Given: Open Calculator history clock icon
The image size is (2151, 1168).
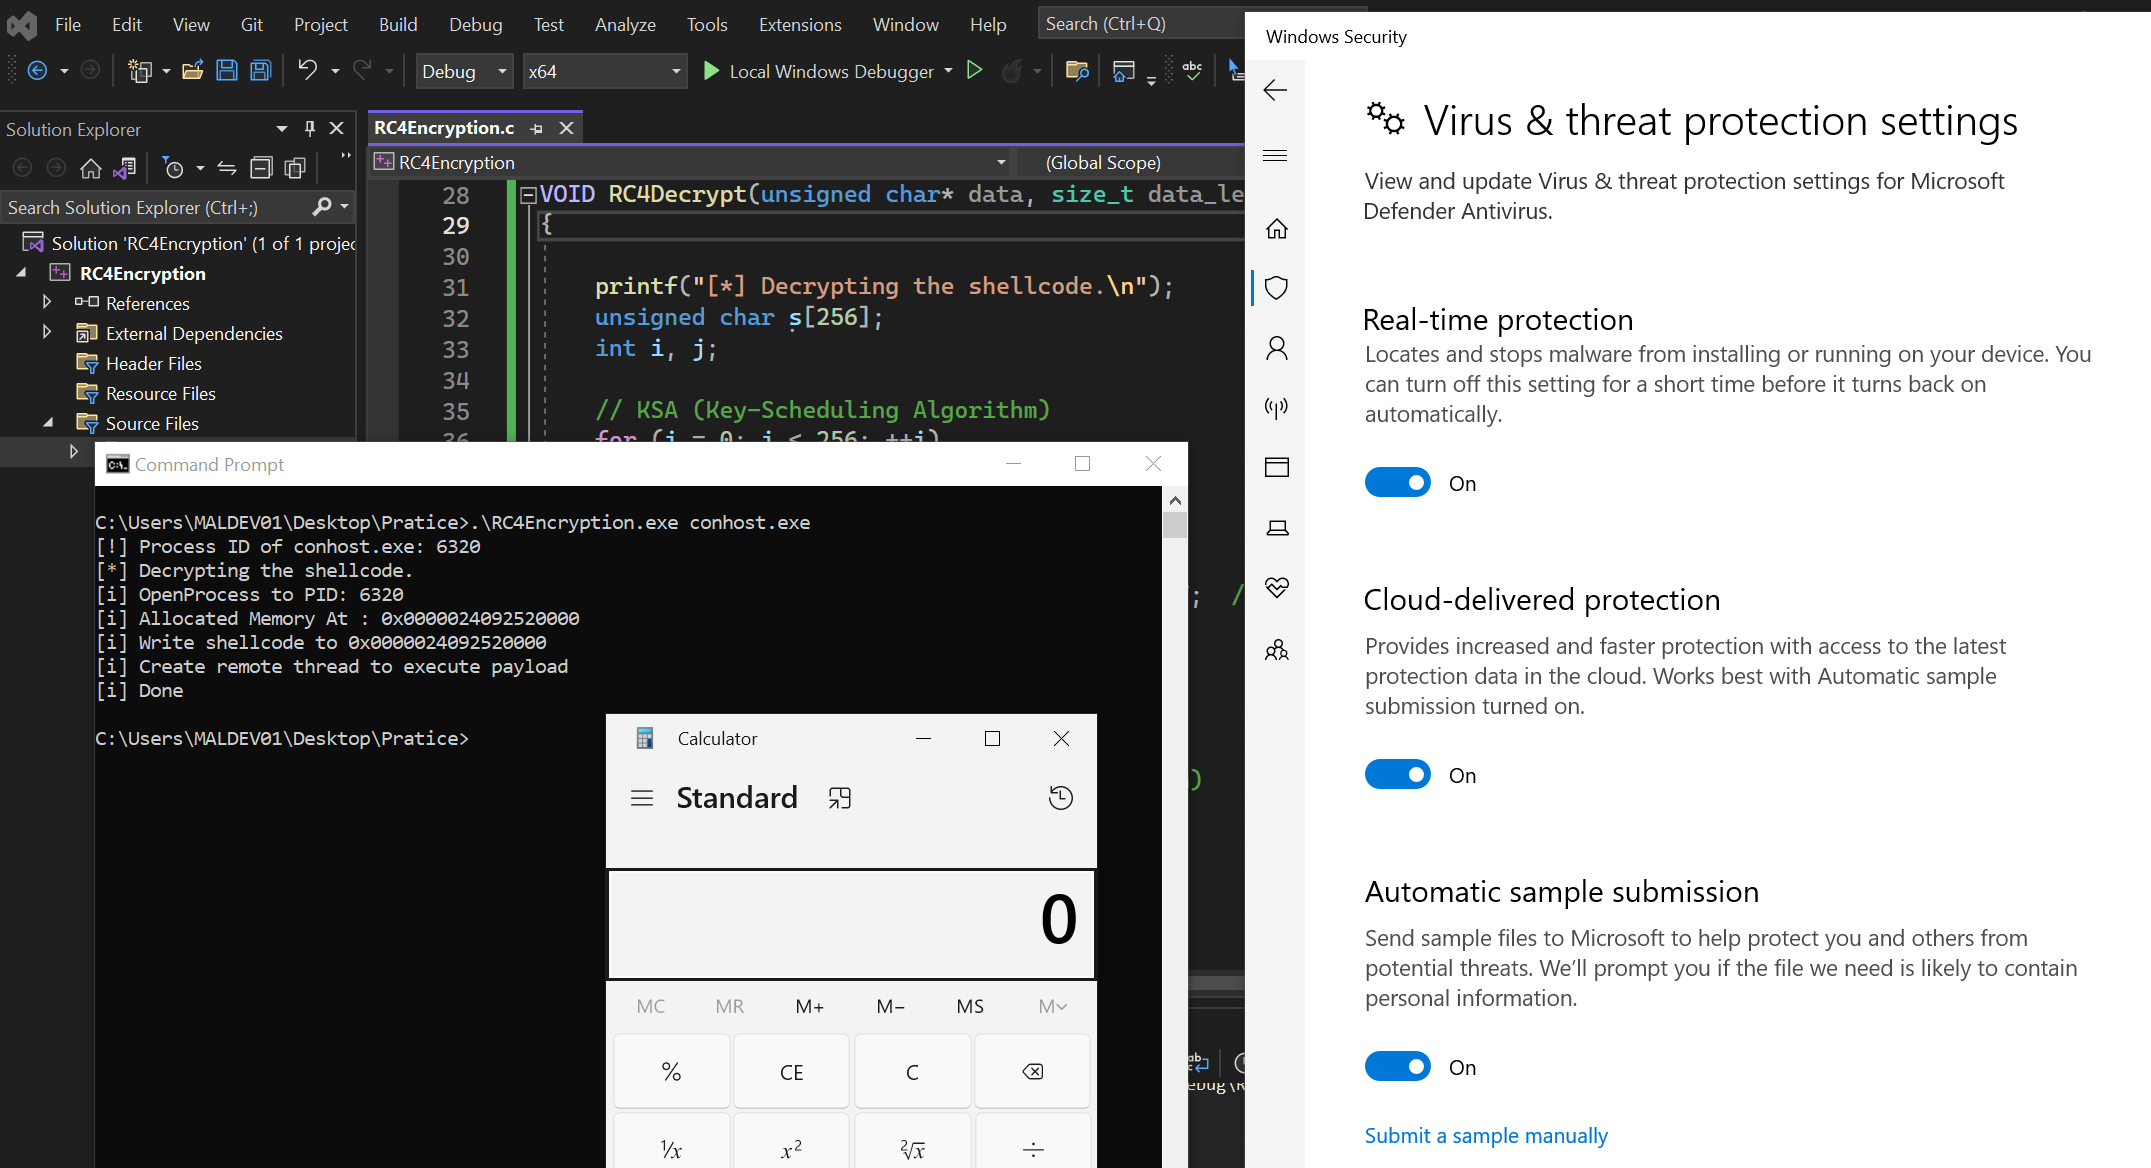Looking at the screenshot, I should point(1060,798).
